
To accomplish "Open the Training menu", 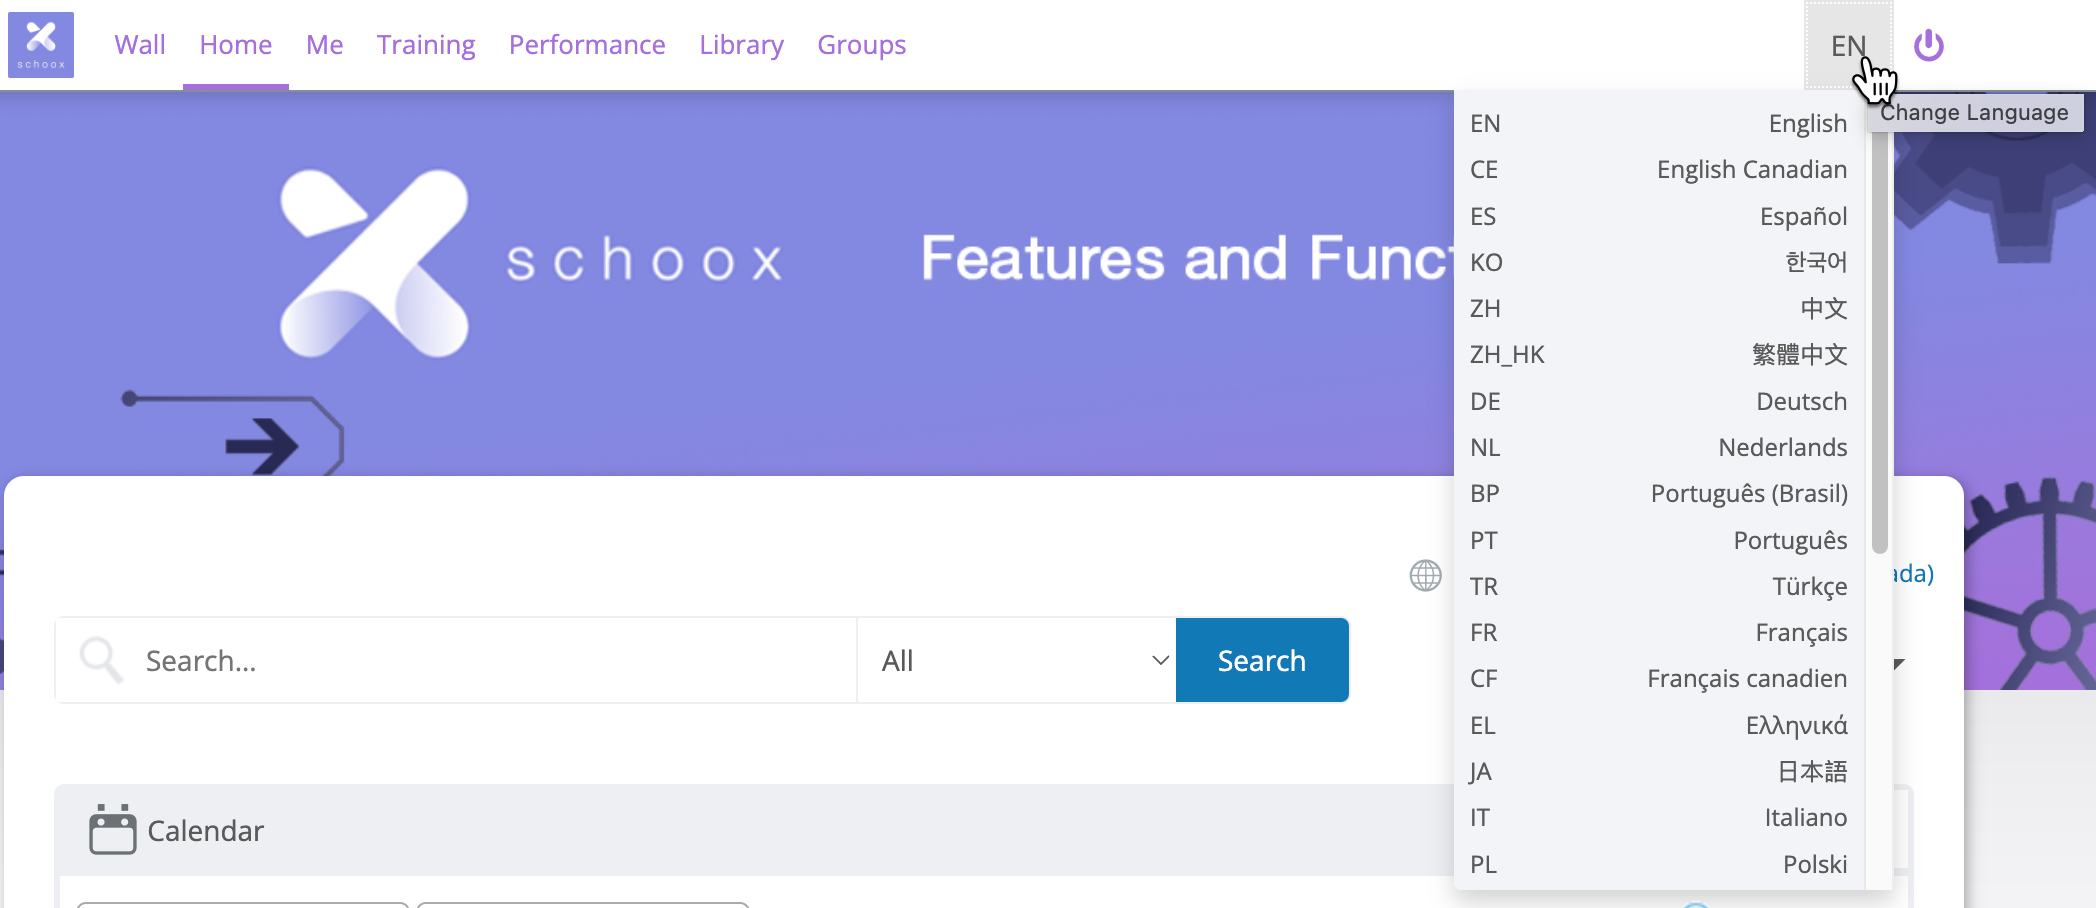I will (426, 45).
